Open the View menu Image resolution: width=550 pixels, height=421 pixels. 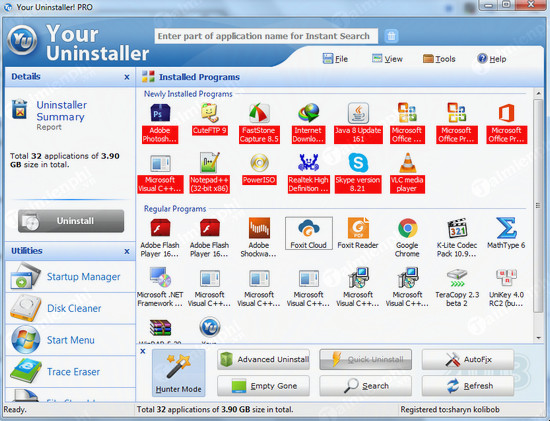[387, 59]
